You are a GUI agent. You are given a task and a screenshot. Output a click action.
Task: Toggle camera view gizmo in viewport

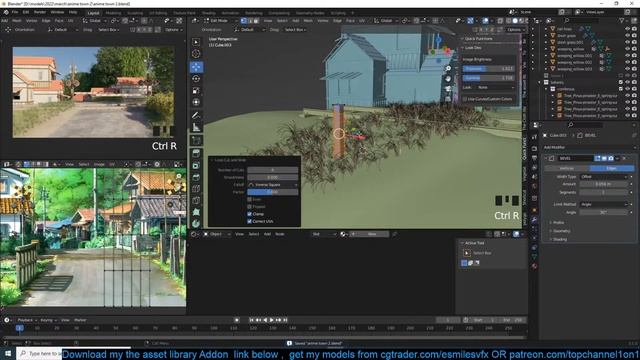coord(448,89)
